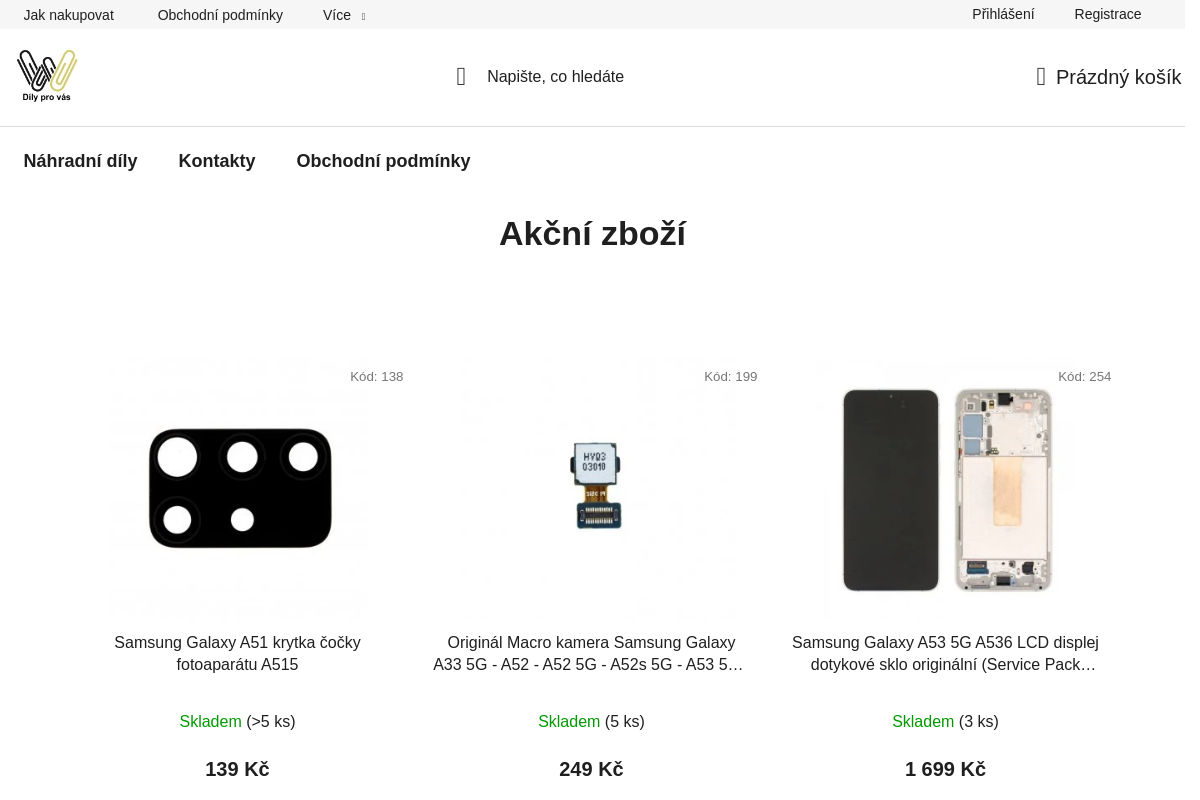
Task: Open Jak nakupovat in top bar
Action: pyautogui.click(x=69, y=15)
